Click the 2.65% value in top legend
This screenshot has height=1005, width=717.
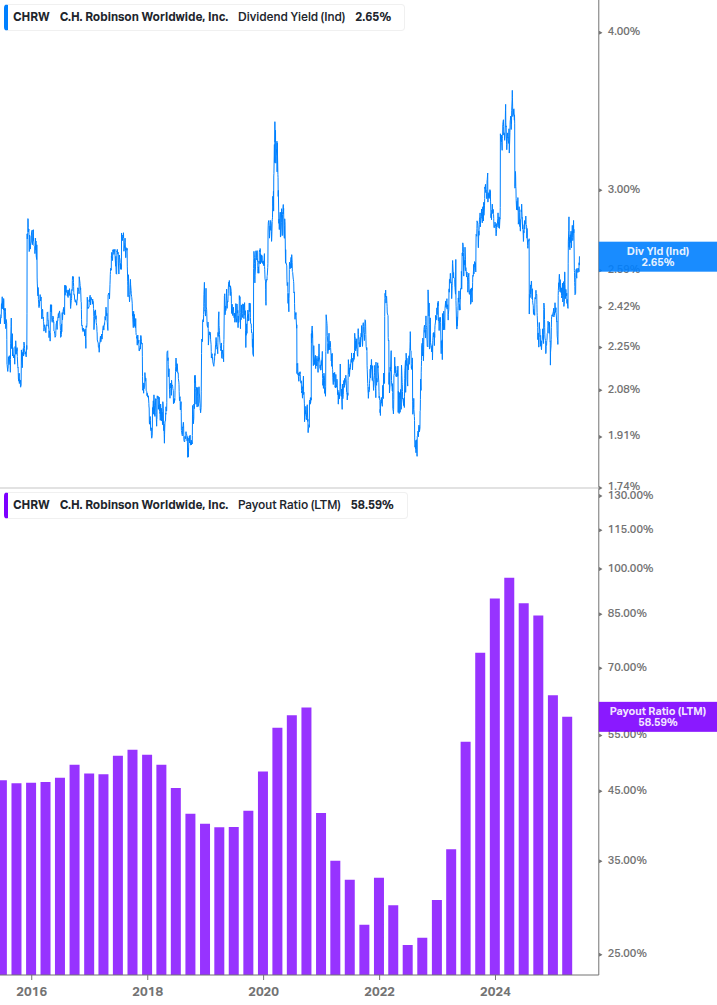click(373, 17)
